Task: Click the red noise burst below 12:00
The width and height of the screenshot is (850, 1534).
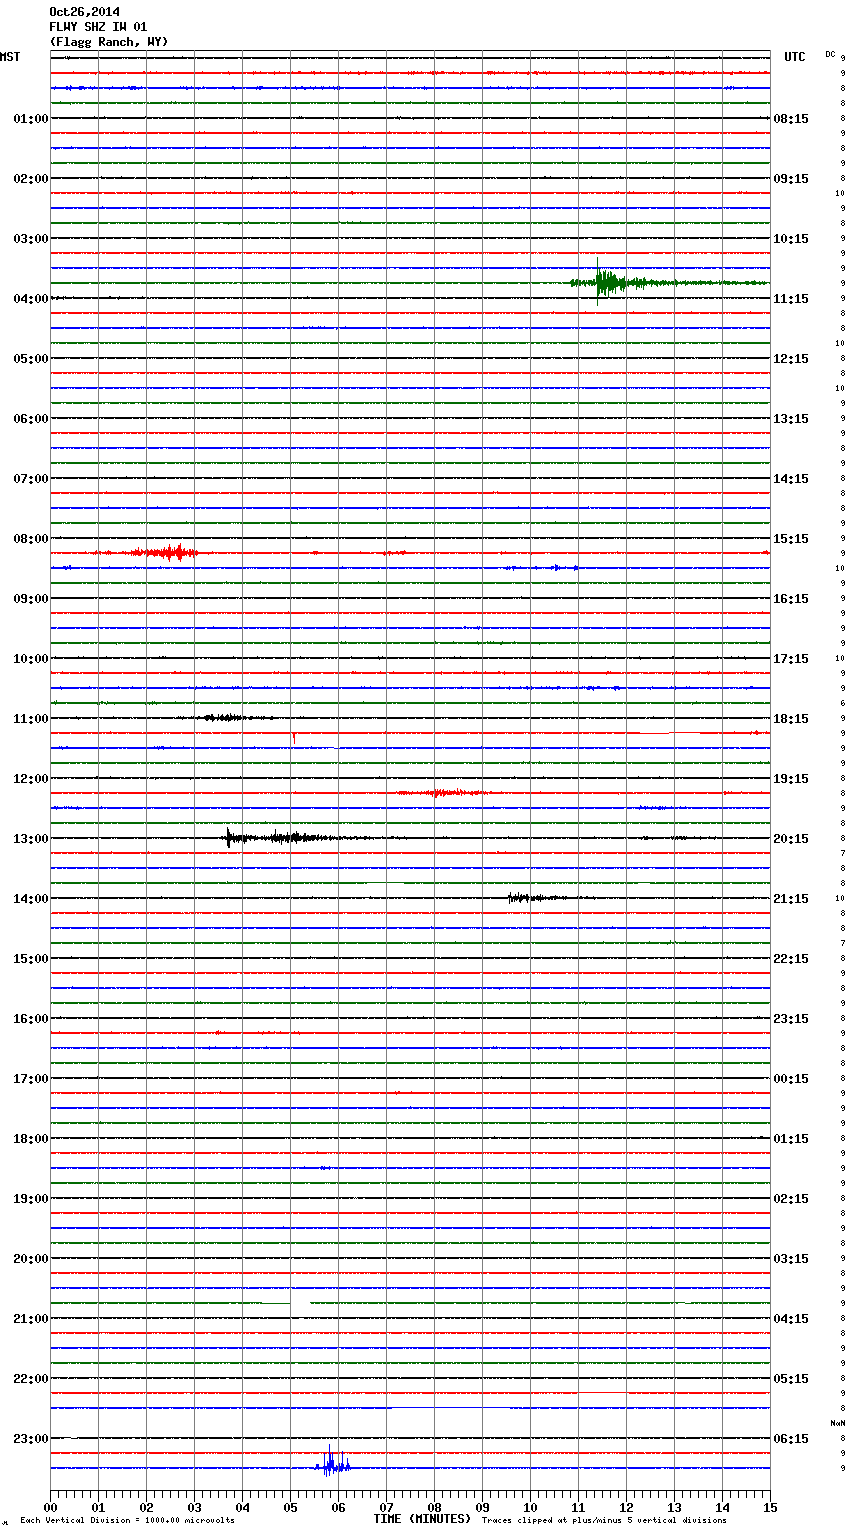Action: click(442, 792)
